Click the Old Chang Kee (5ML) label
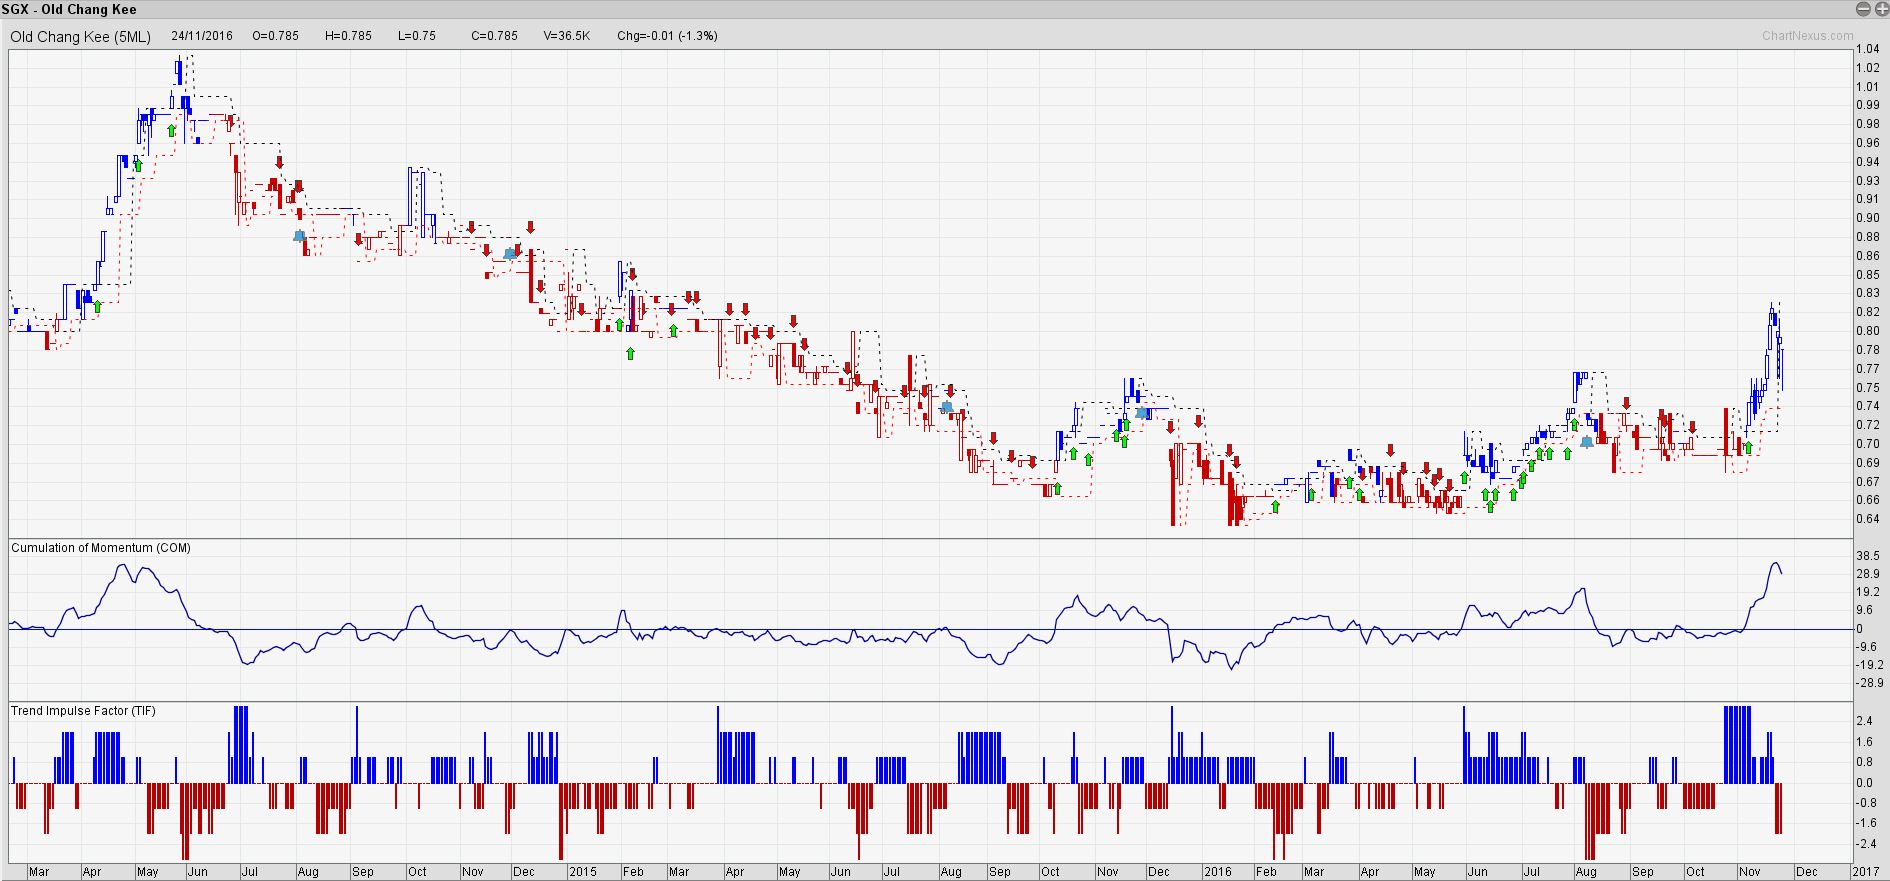This screenshot has width=1890, height=881. coord(80,36)
